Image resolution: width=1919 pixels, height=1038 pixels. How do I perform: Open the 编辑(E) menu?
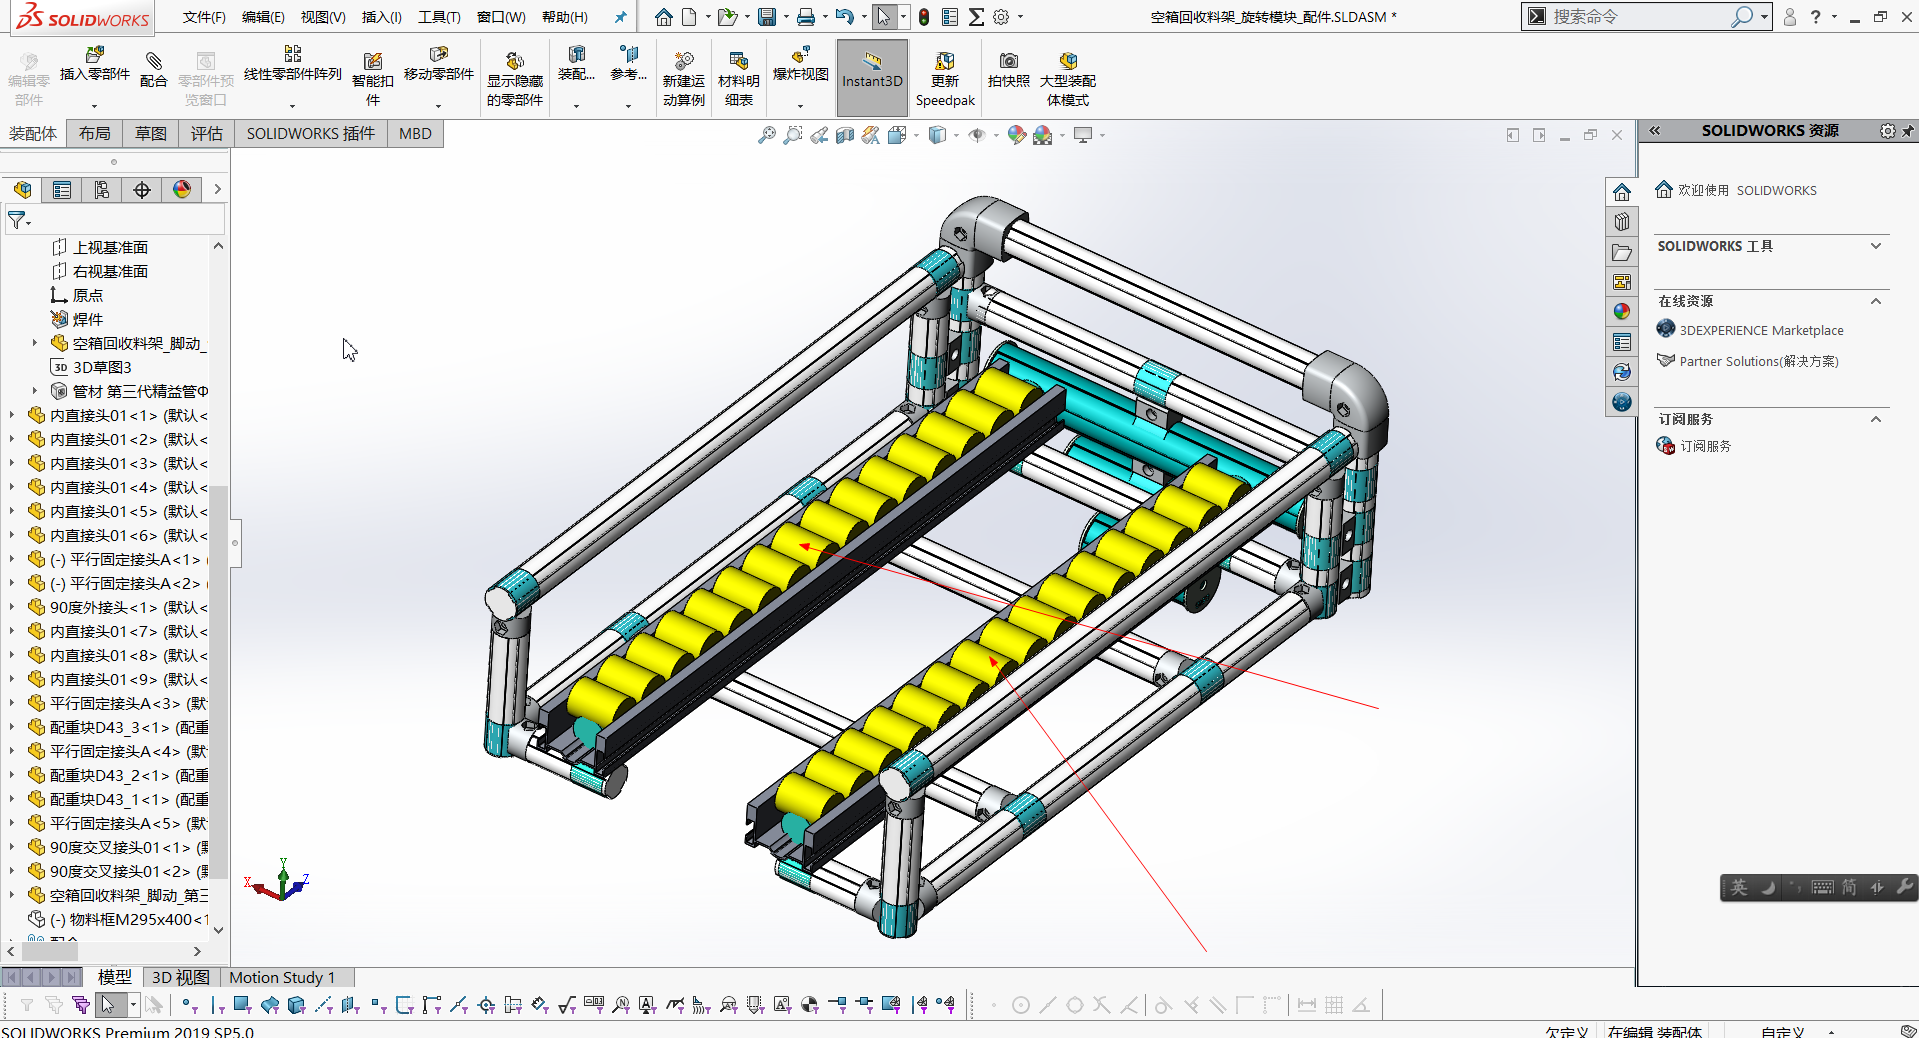tap(263, 17)
